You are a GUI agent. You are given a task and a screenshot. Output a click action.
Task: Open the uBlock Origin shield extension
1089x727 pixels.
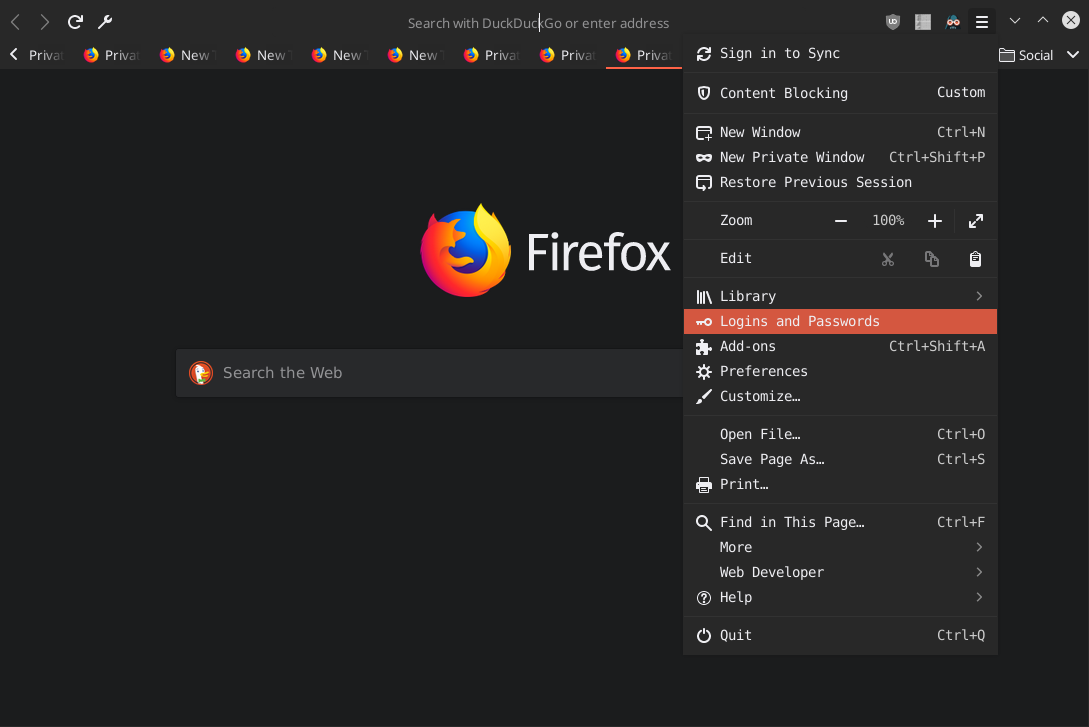tap(893, 22)
